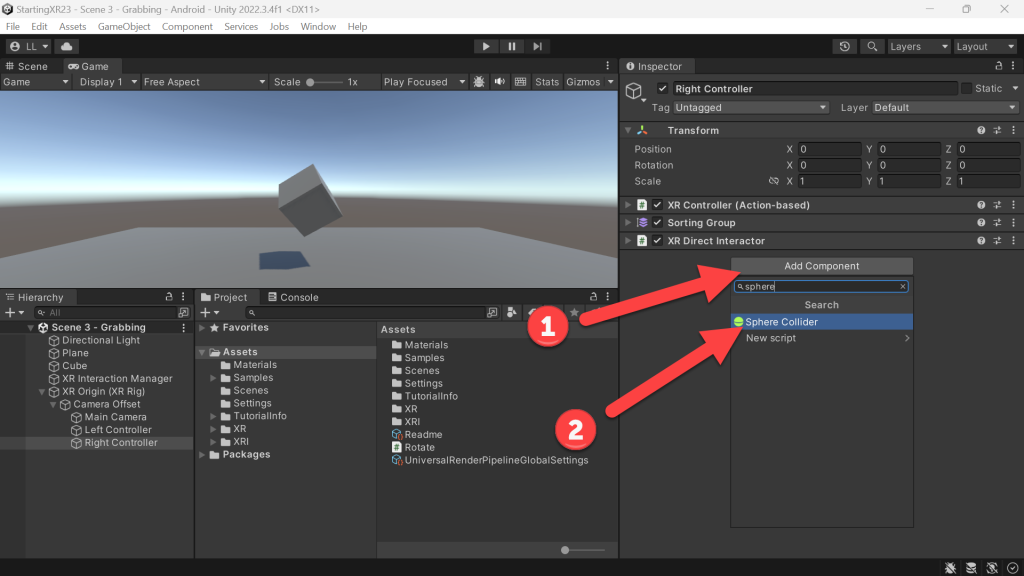The height and width of the screenshot is (576, 1024).
Task: Expand XR Controller (Action-based) component
Action: [x=628, y=205]
